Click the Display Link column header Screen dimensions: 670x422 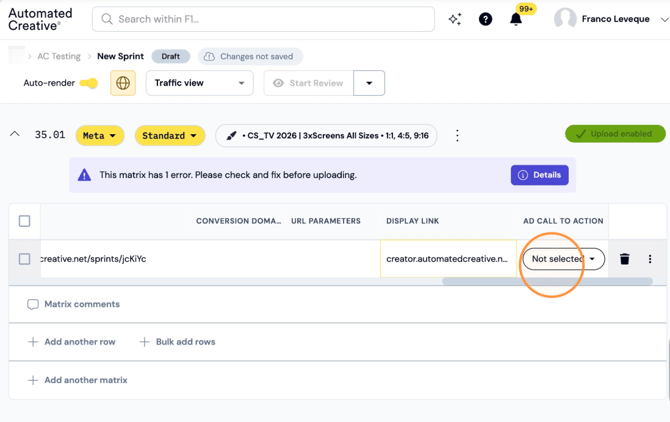pos(412,221)
